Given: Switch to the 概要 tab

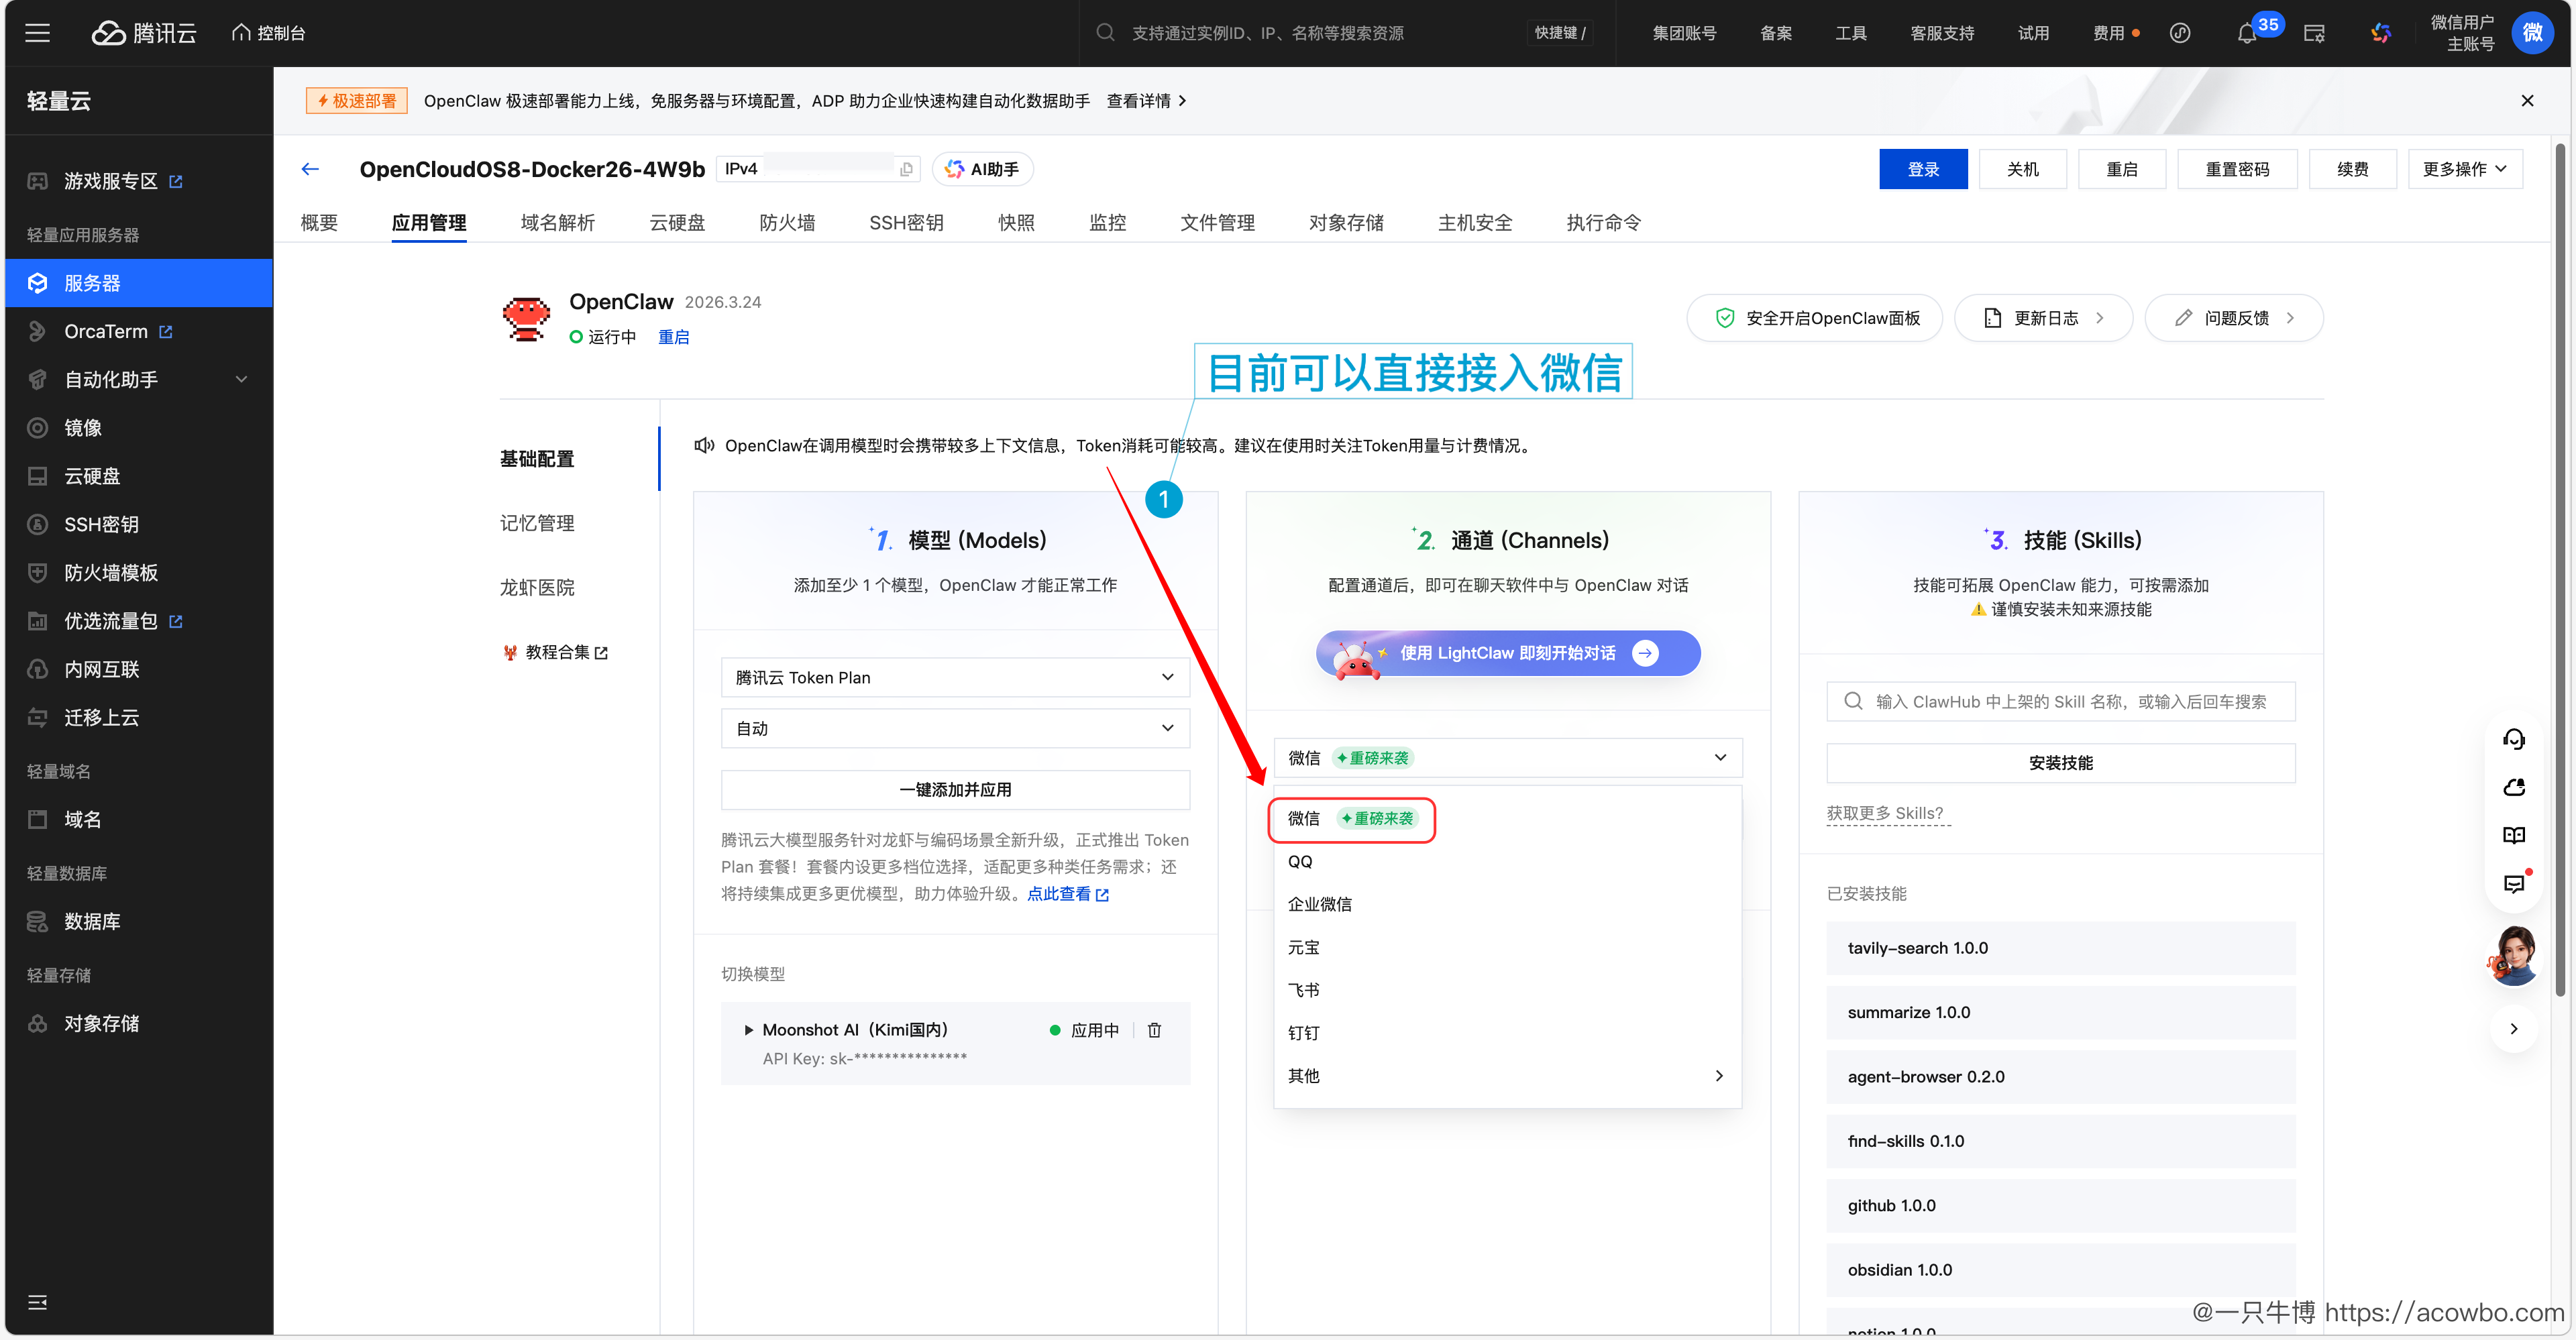Looking at the screenshot, I should [319, 222].
